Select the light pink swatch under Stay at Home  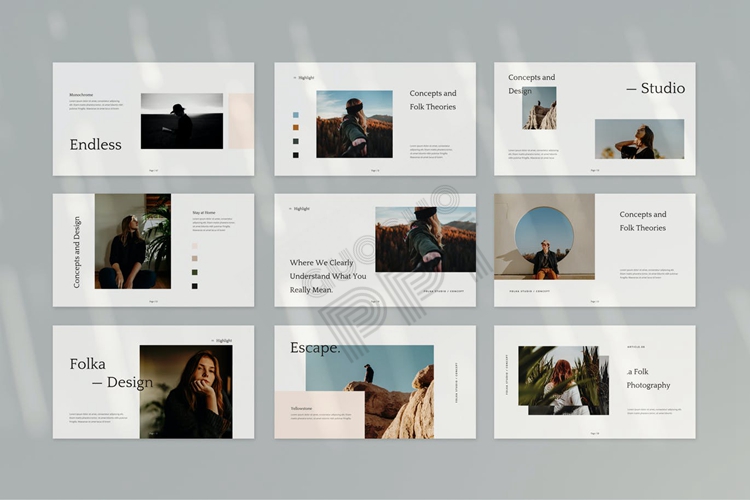point(195,246)
